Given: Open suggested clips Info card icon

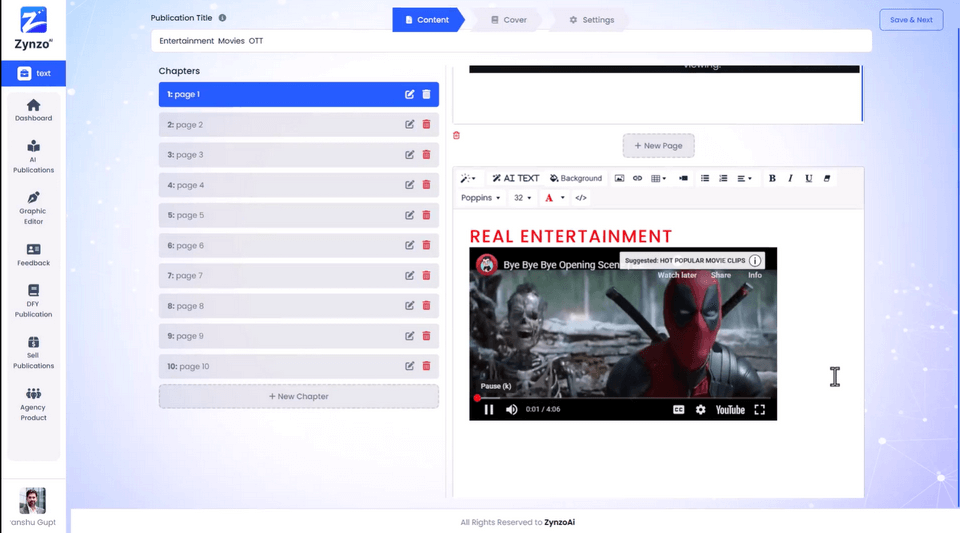Looking at the screenshot, I should coord(755,261).
